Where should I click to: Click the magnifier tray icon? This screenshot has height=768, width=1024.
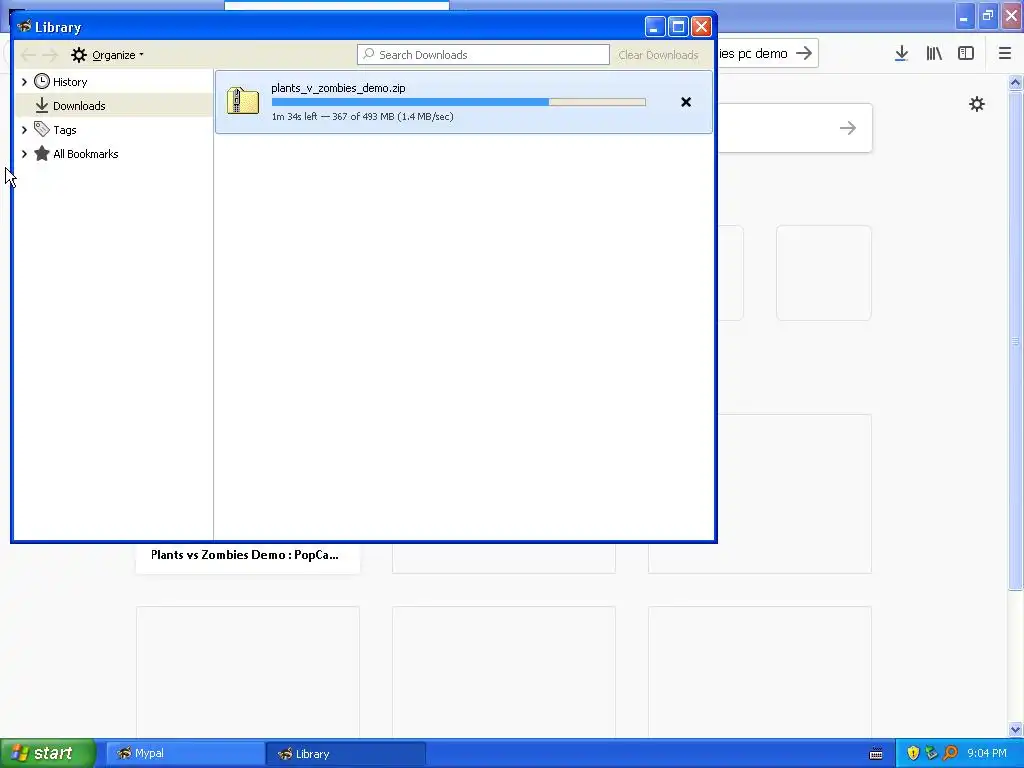[950, 753]
